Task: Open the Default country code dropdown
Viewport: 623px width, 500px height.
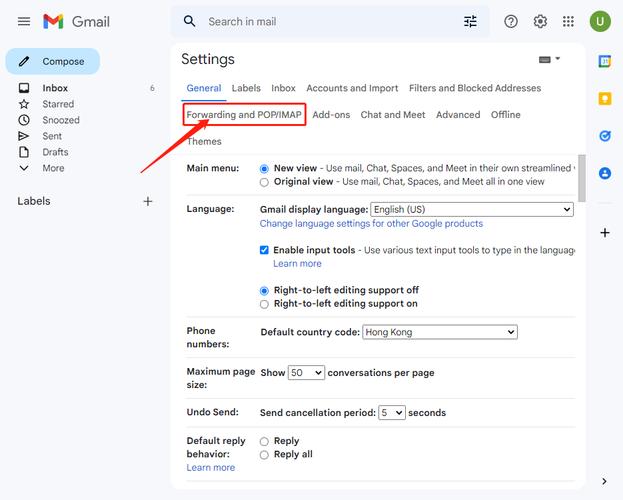Action: [x=439, y=332]
